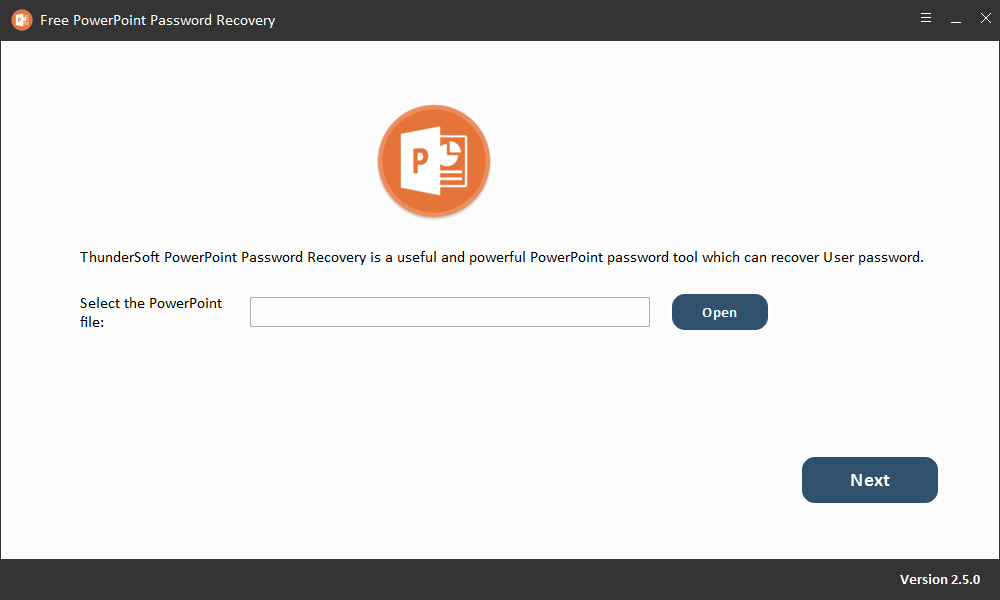Click the empty middle of the title bar
The height and width of the screenshot is (600, 1000).
pyautogui.click(x=600, y=20)
